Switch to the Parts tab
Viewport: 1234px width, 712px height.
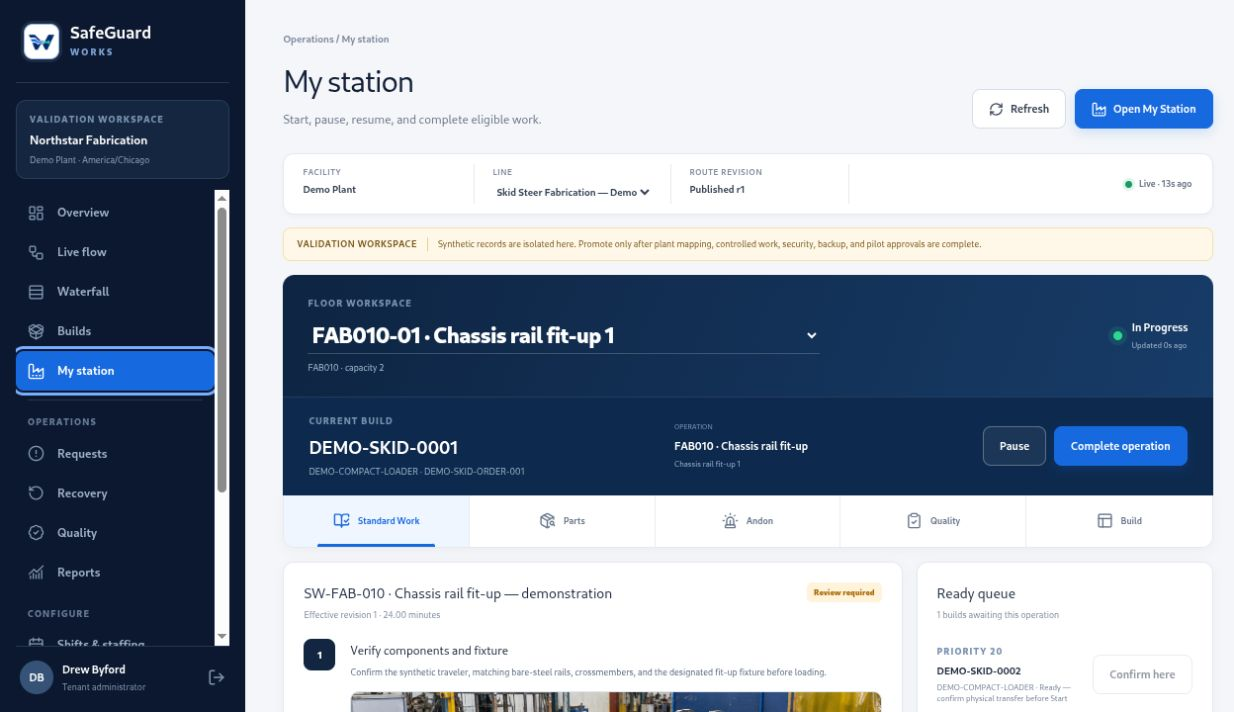click(562, 521)
